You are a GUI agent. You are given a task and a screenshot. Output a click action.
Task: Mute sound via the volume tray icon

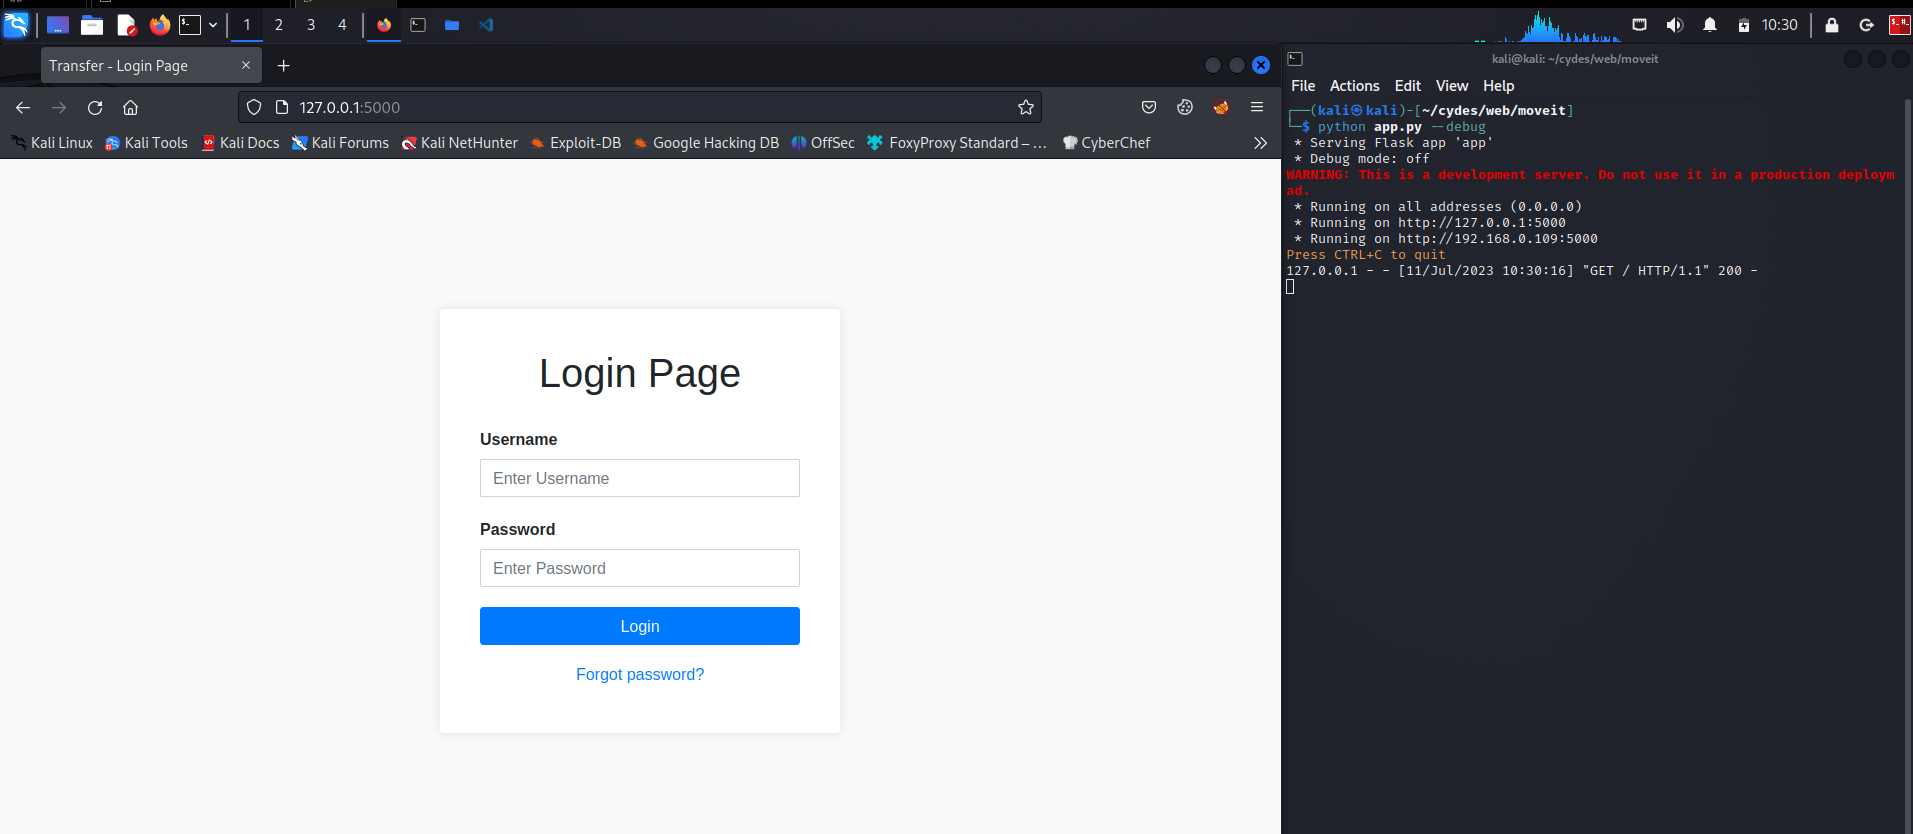pos(1674,25)
